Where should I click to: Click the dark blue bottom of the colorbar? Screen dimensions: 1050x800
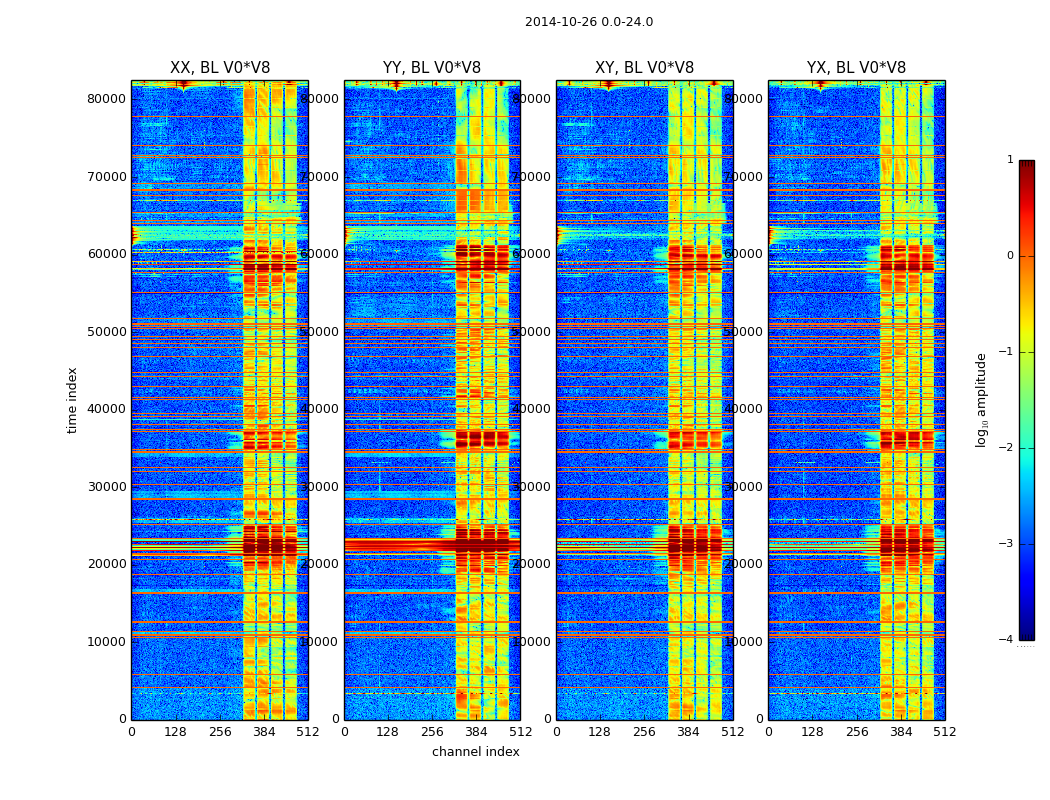1026,633
